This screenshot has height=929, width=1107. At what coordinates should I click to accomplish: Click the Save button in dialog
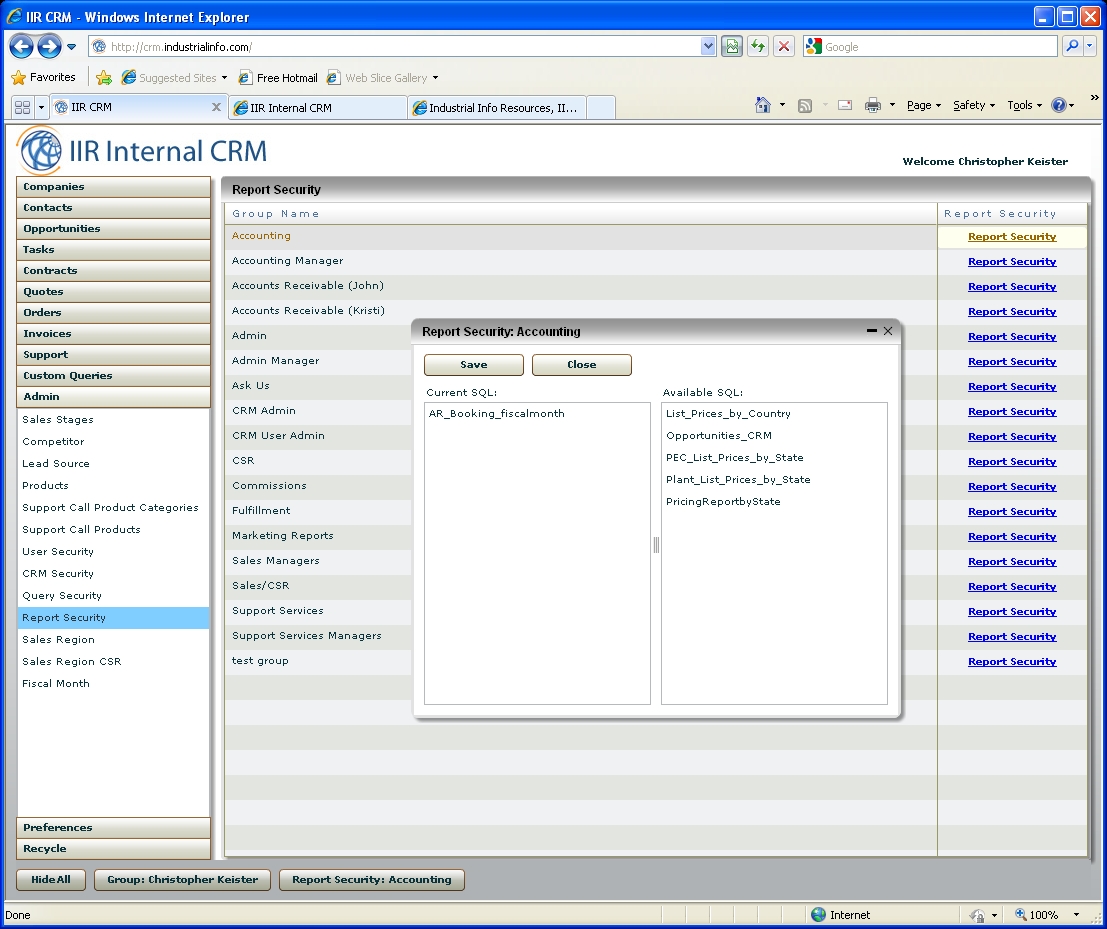pos(473,365)
